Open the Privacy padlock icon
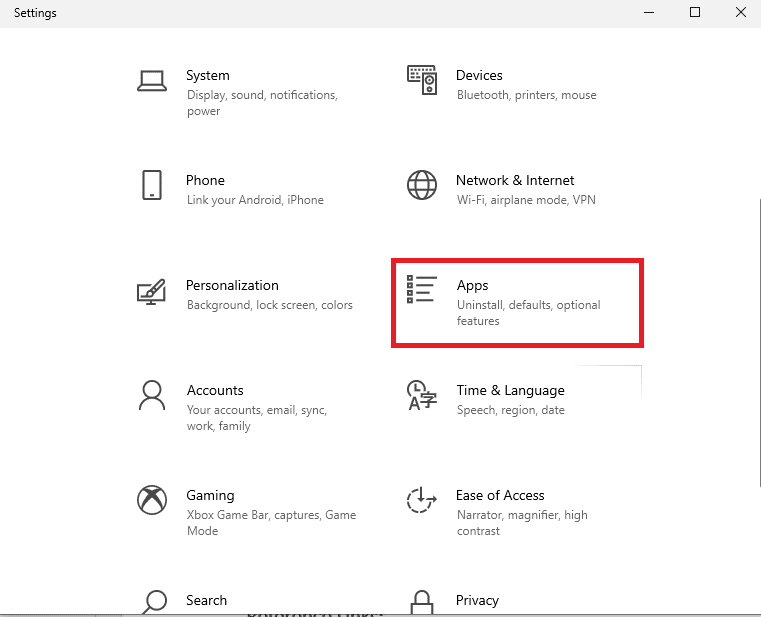The height and width of the screenshot is (617, 761). point(422,602)
